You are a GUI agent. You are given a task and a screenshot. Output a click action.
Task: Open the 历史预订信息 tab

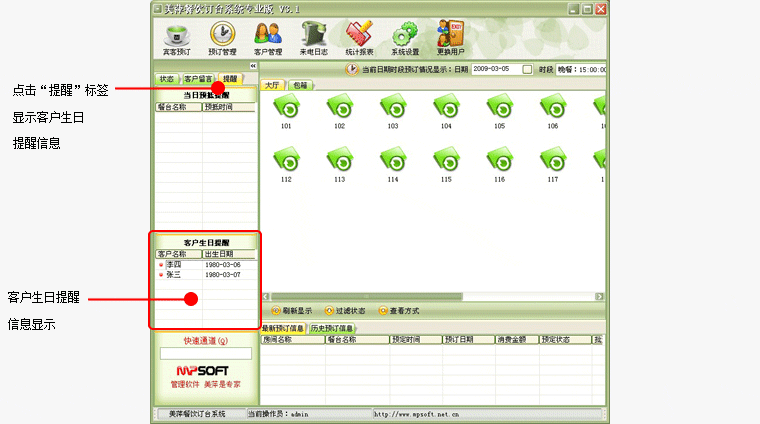330,328
